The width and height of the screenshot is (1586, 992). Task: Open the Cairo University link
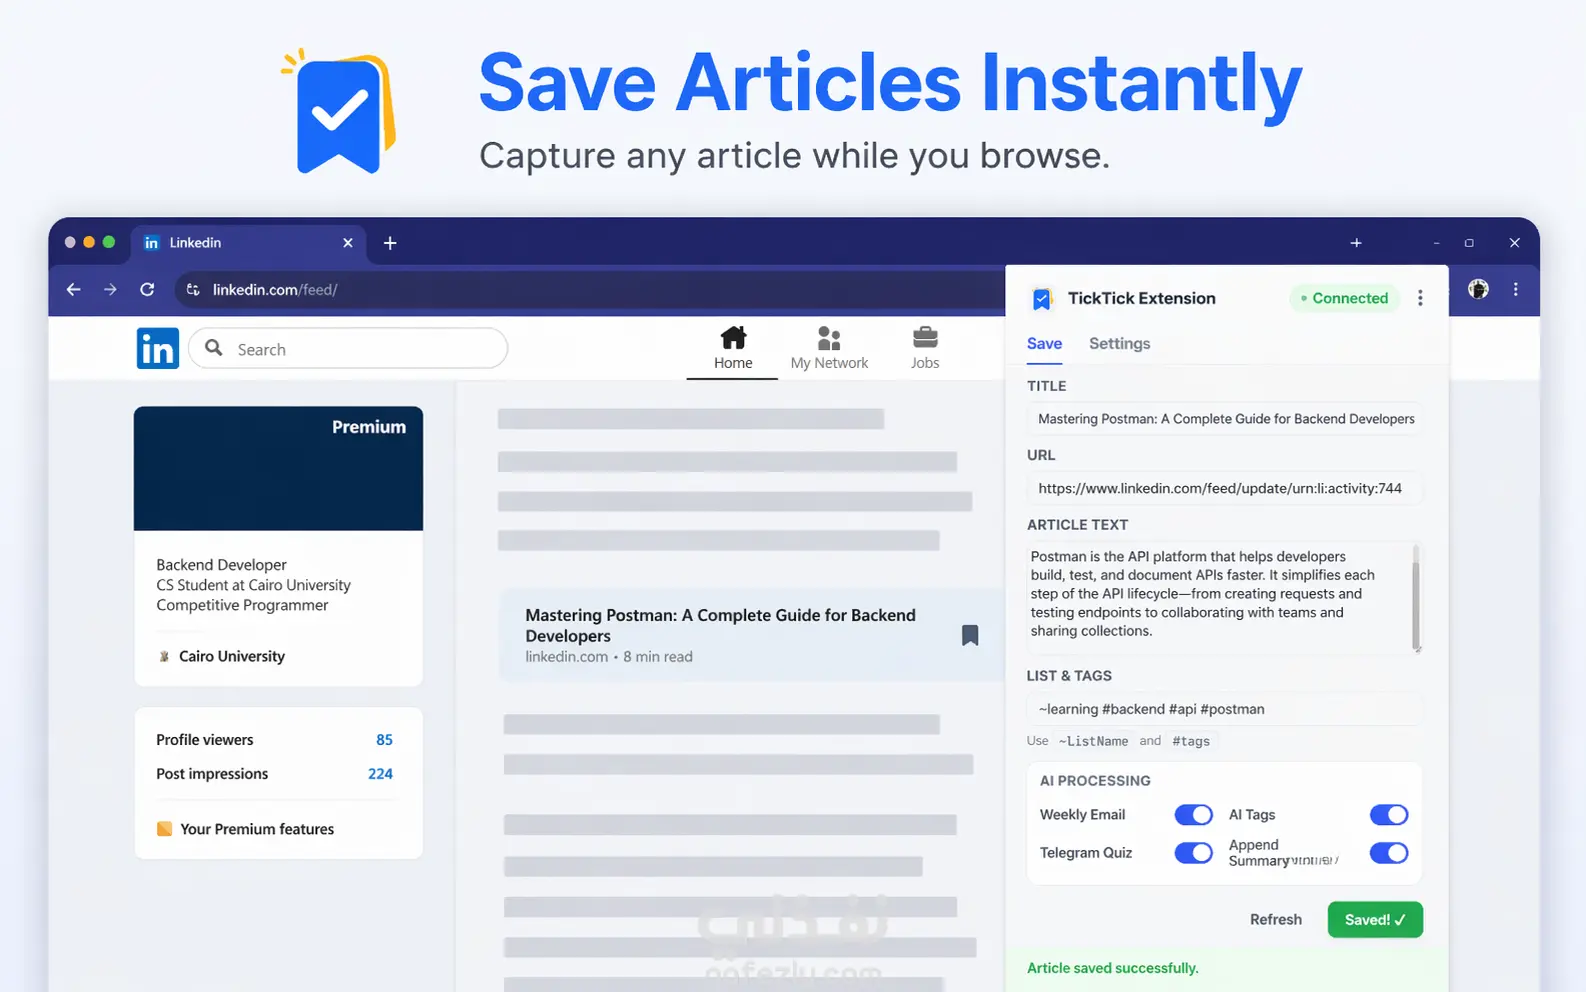tap(232, 656)
